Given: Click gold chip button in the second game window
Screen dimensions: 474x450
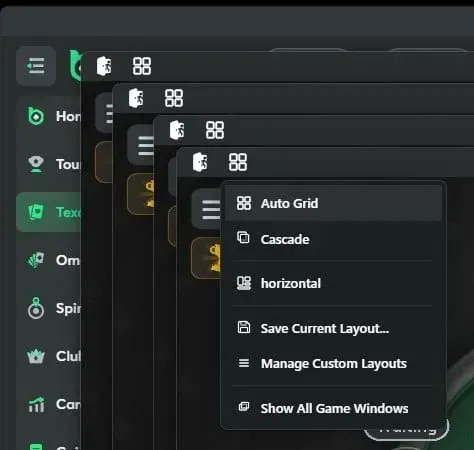Looking at the screenshot, I should click(x=141, y=194).
